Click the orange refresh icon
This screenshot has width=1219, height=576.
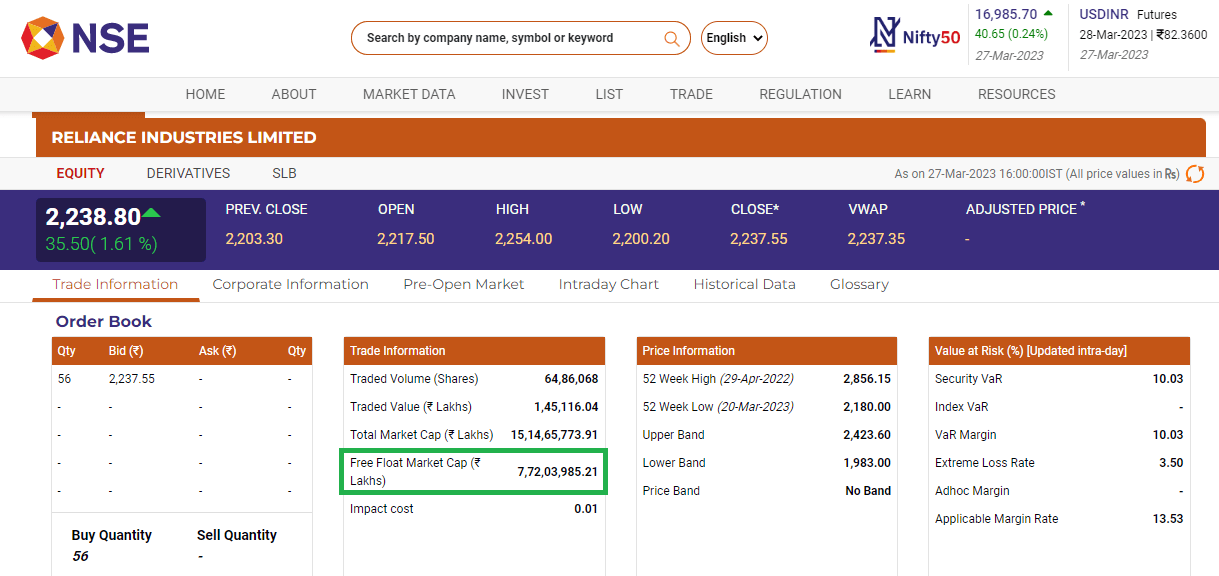click(1195, 174)
